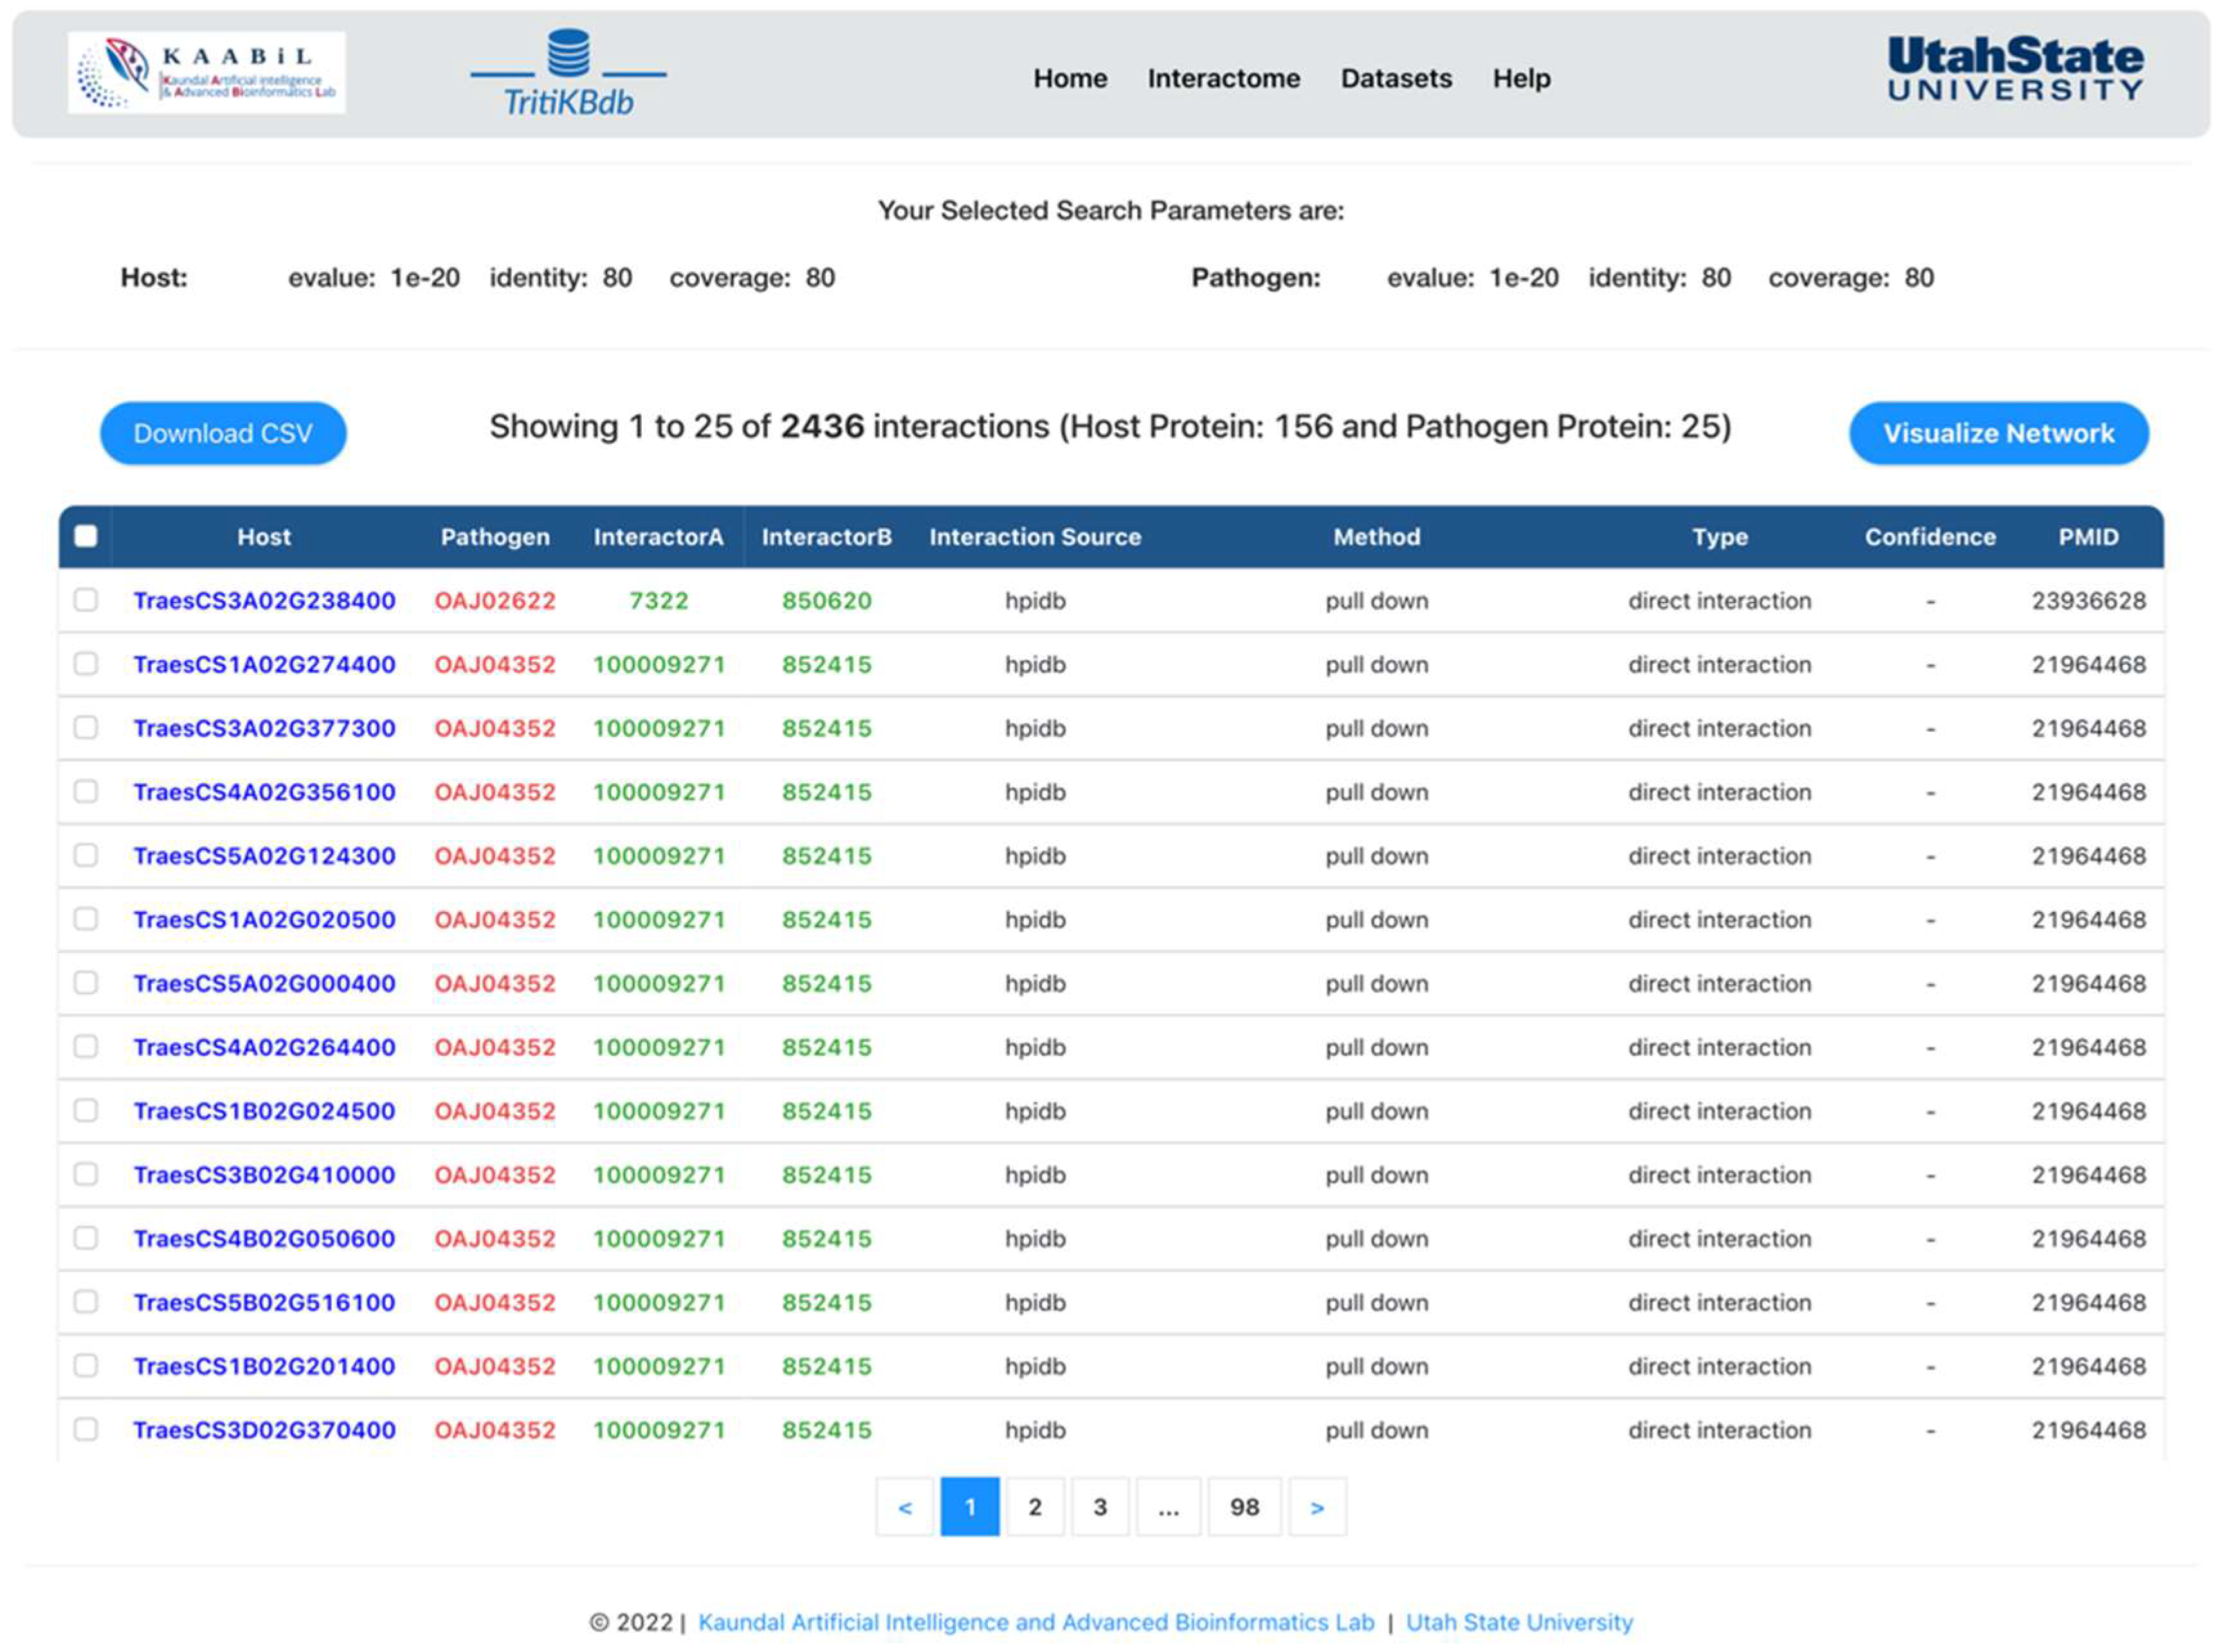Screen dimensions: 2220x1652
Task: Tick the checkbox beside TraesCS3D02G370400
Action: 86,1429
